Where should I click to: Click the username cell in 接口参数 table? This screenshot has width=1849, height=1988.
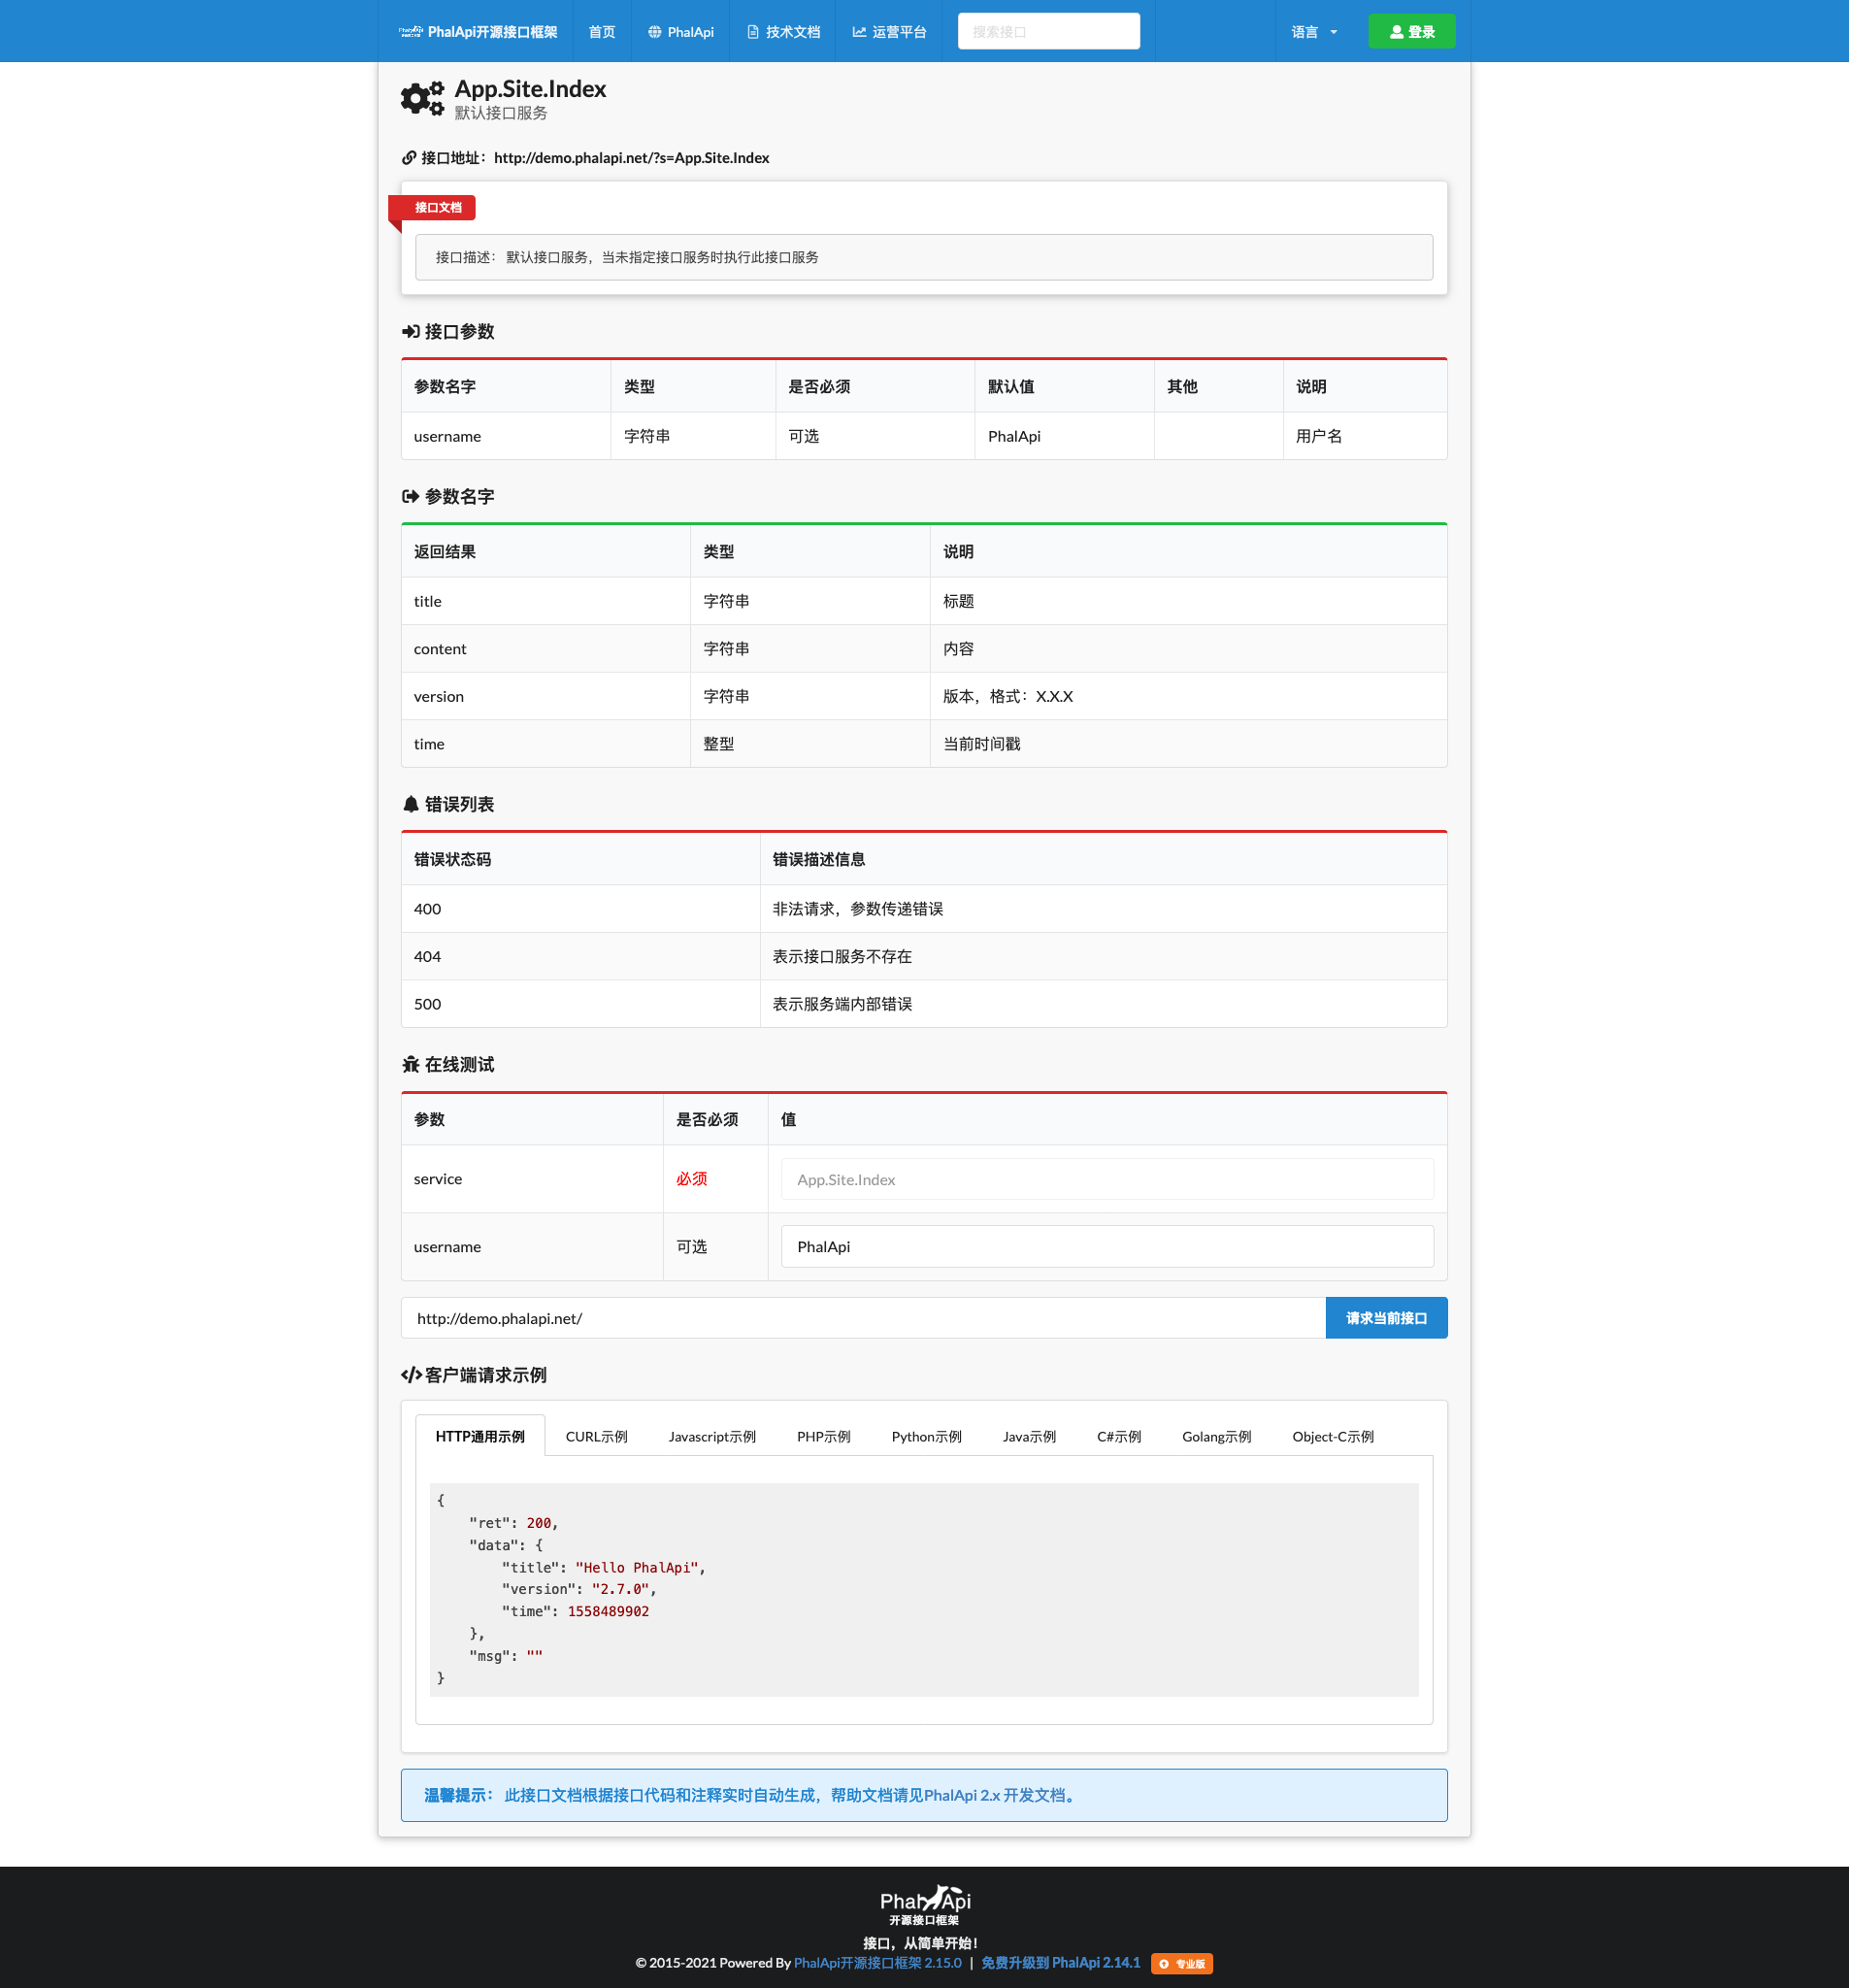coord(506,436)
